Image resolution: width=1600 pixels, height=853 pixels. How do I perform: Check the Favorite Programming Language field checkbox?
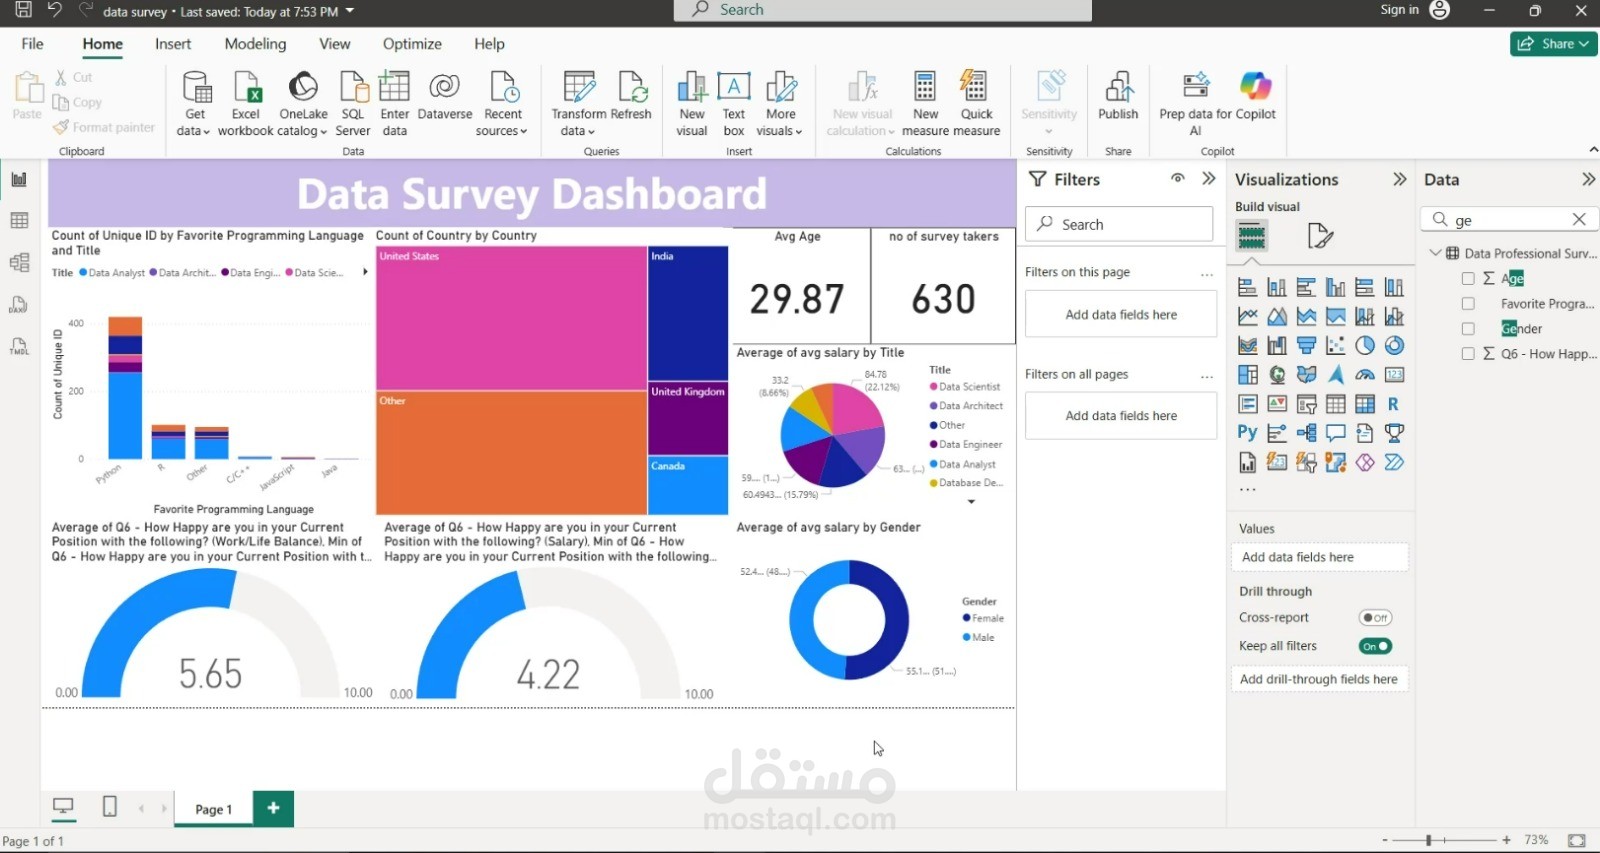pos(1468,304)
